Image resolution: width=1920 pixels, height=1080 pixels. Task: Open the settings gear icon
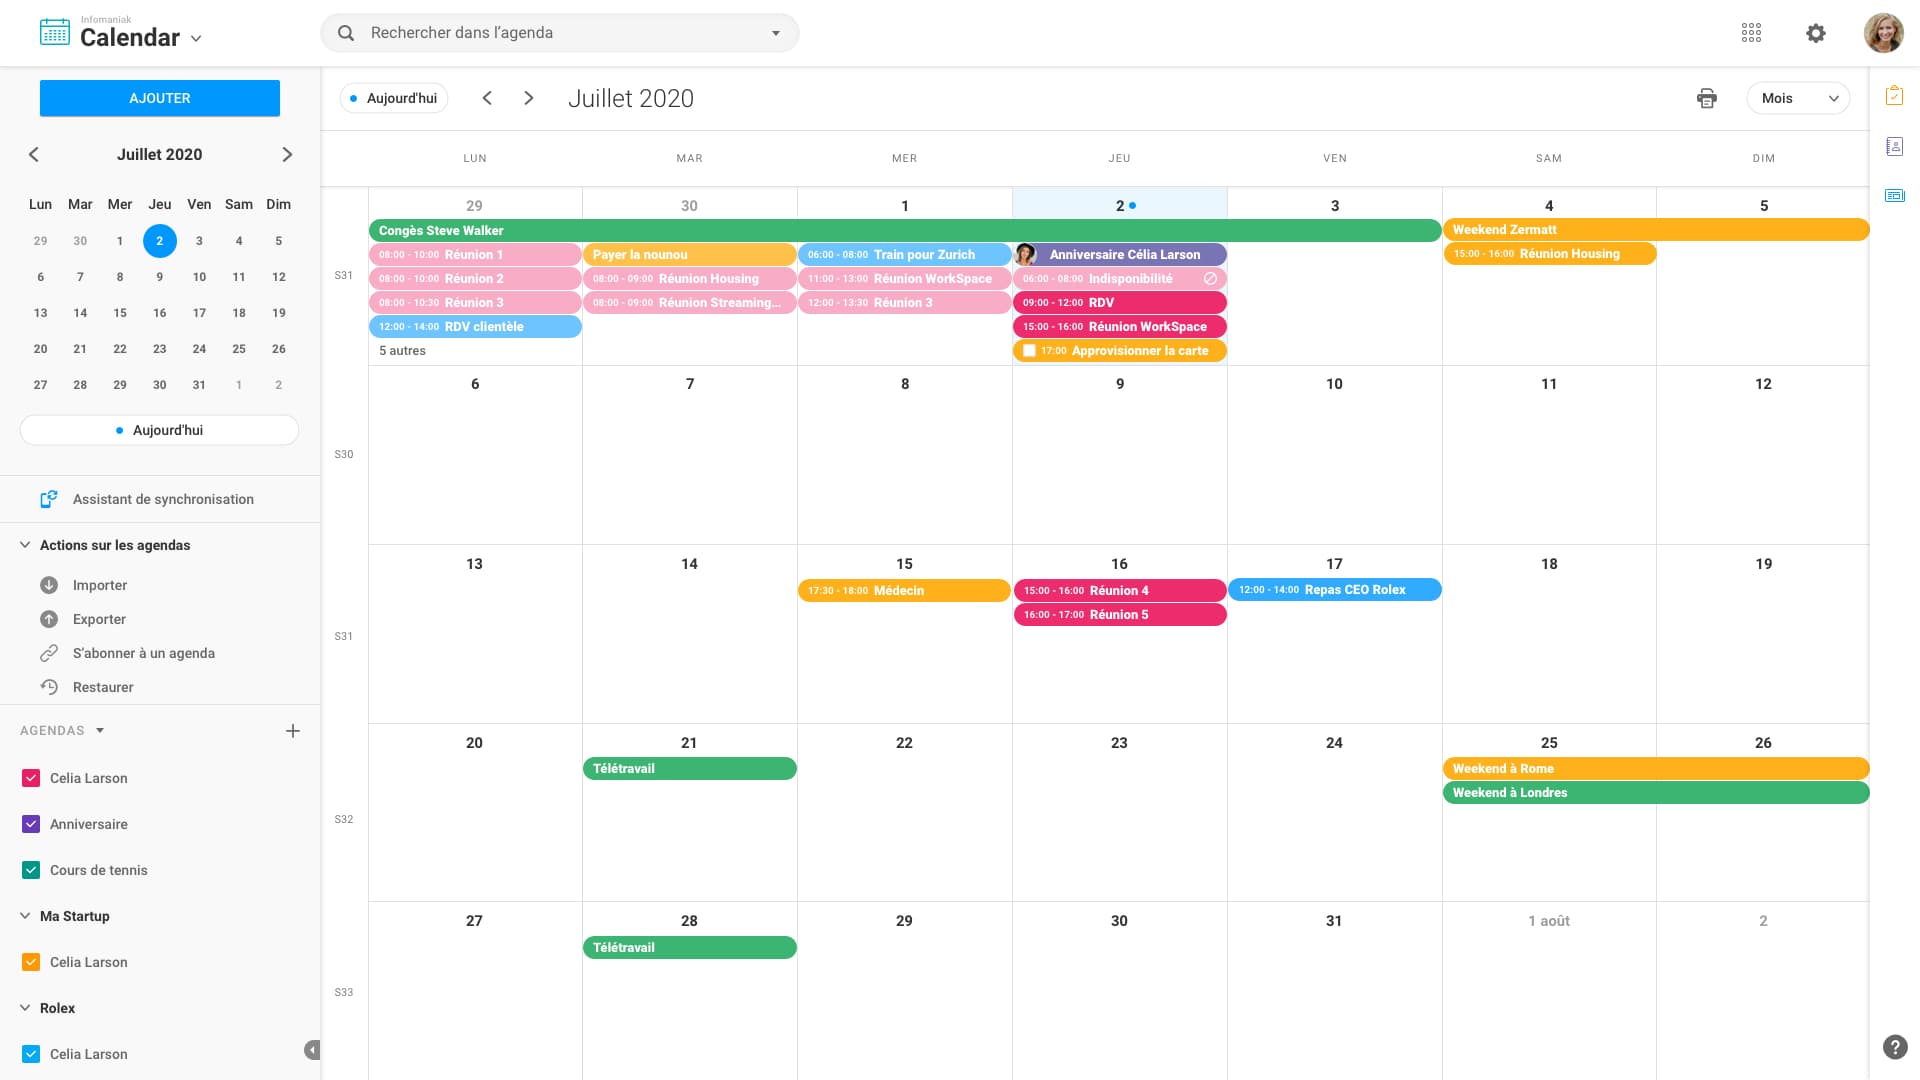pos(1815,33)
